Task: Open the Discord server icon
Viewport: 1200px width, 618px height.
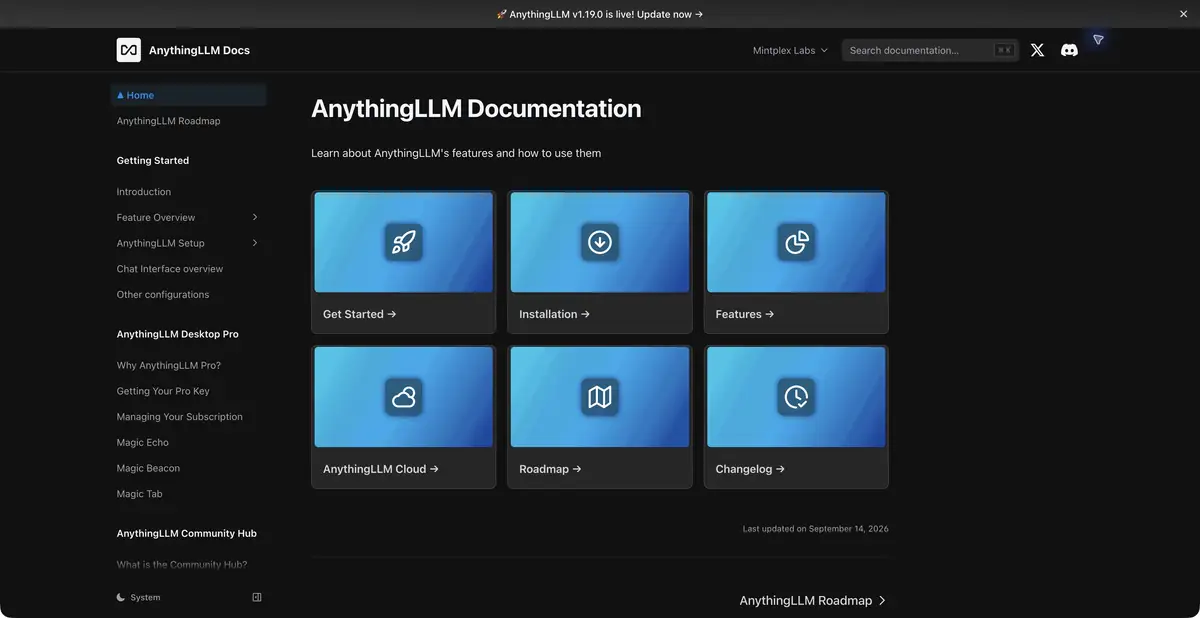Action: [x=1069, y=50]
